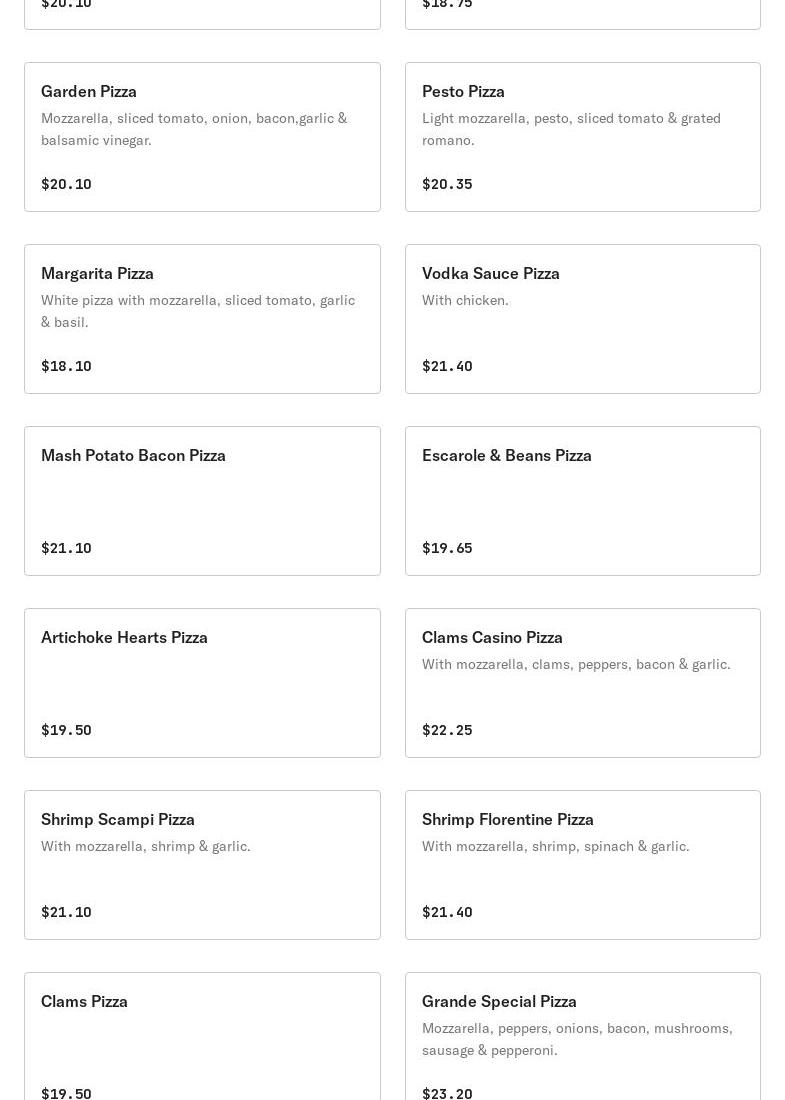Click the Vodka Sauce Pizza title

click(490, 273)
